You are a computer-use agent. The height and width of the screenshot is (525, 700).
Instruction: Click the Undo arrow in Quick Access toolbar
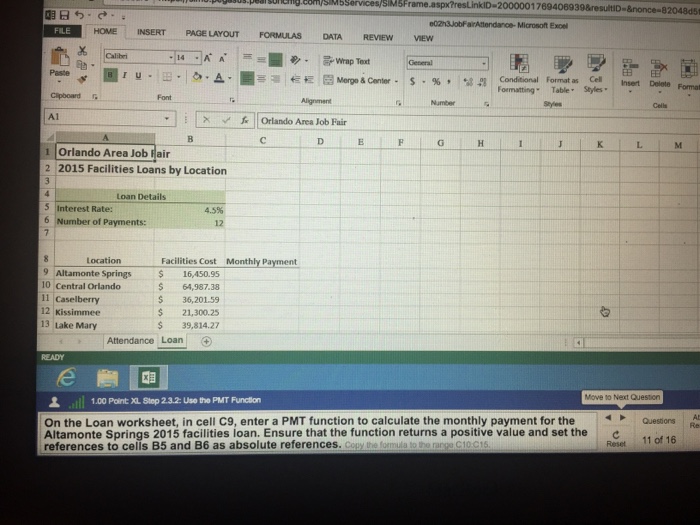79,16
